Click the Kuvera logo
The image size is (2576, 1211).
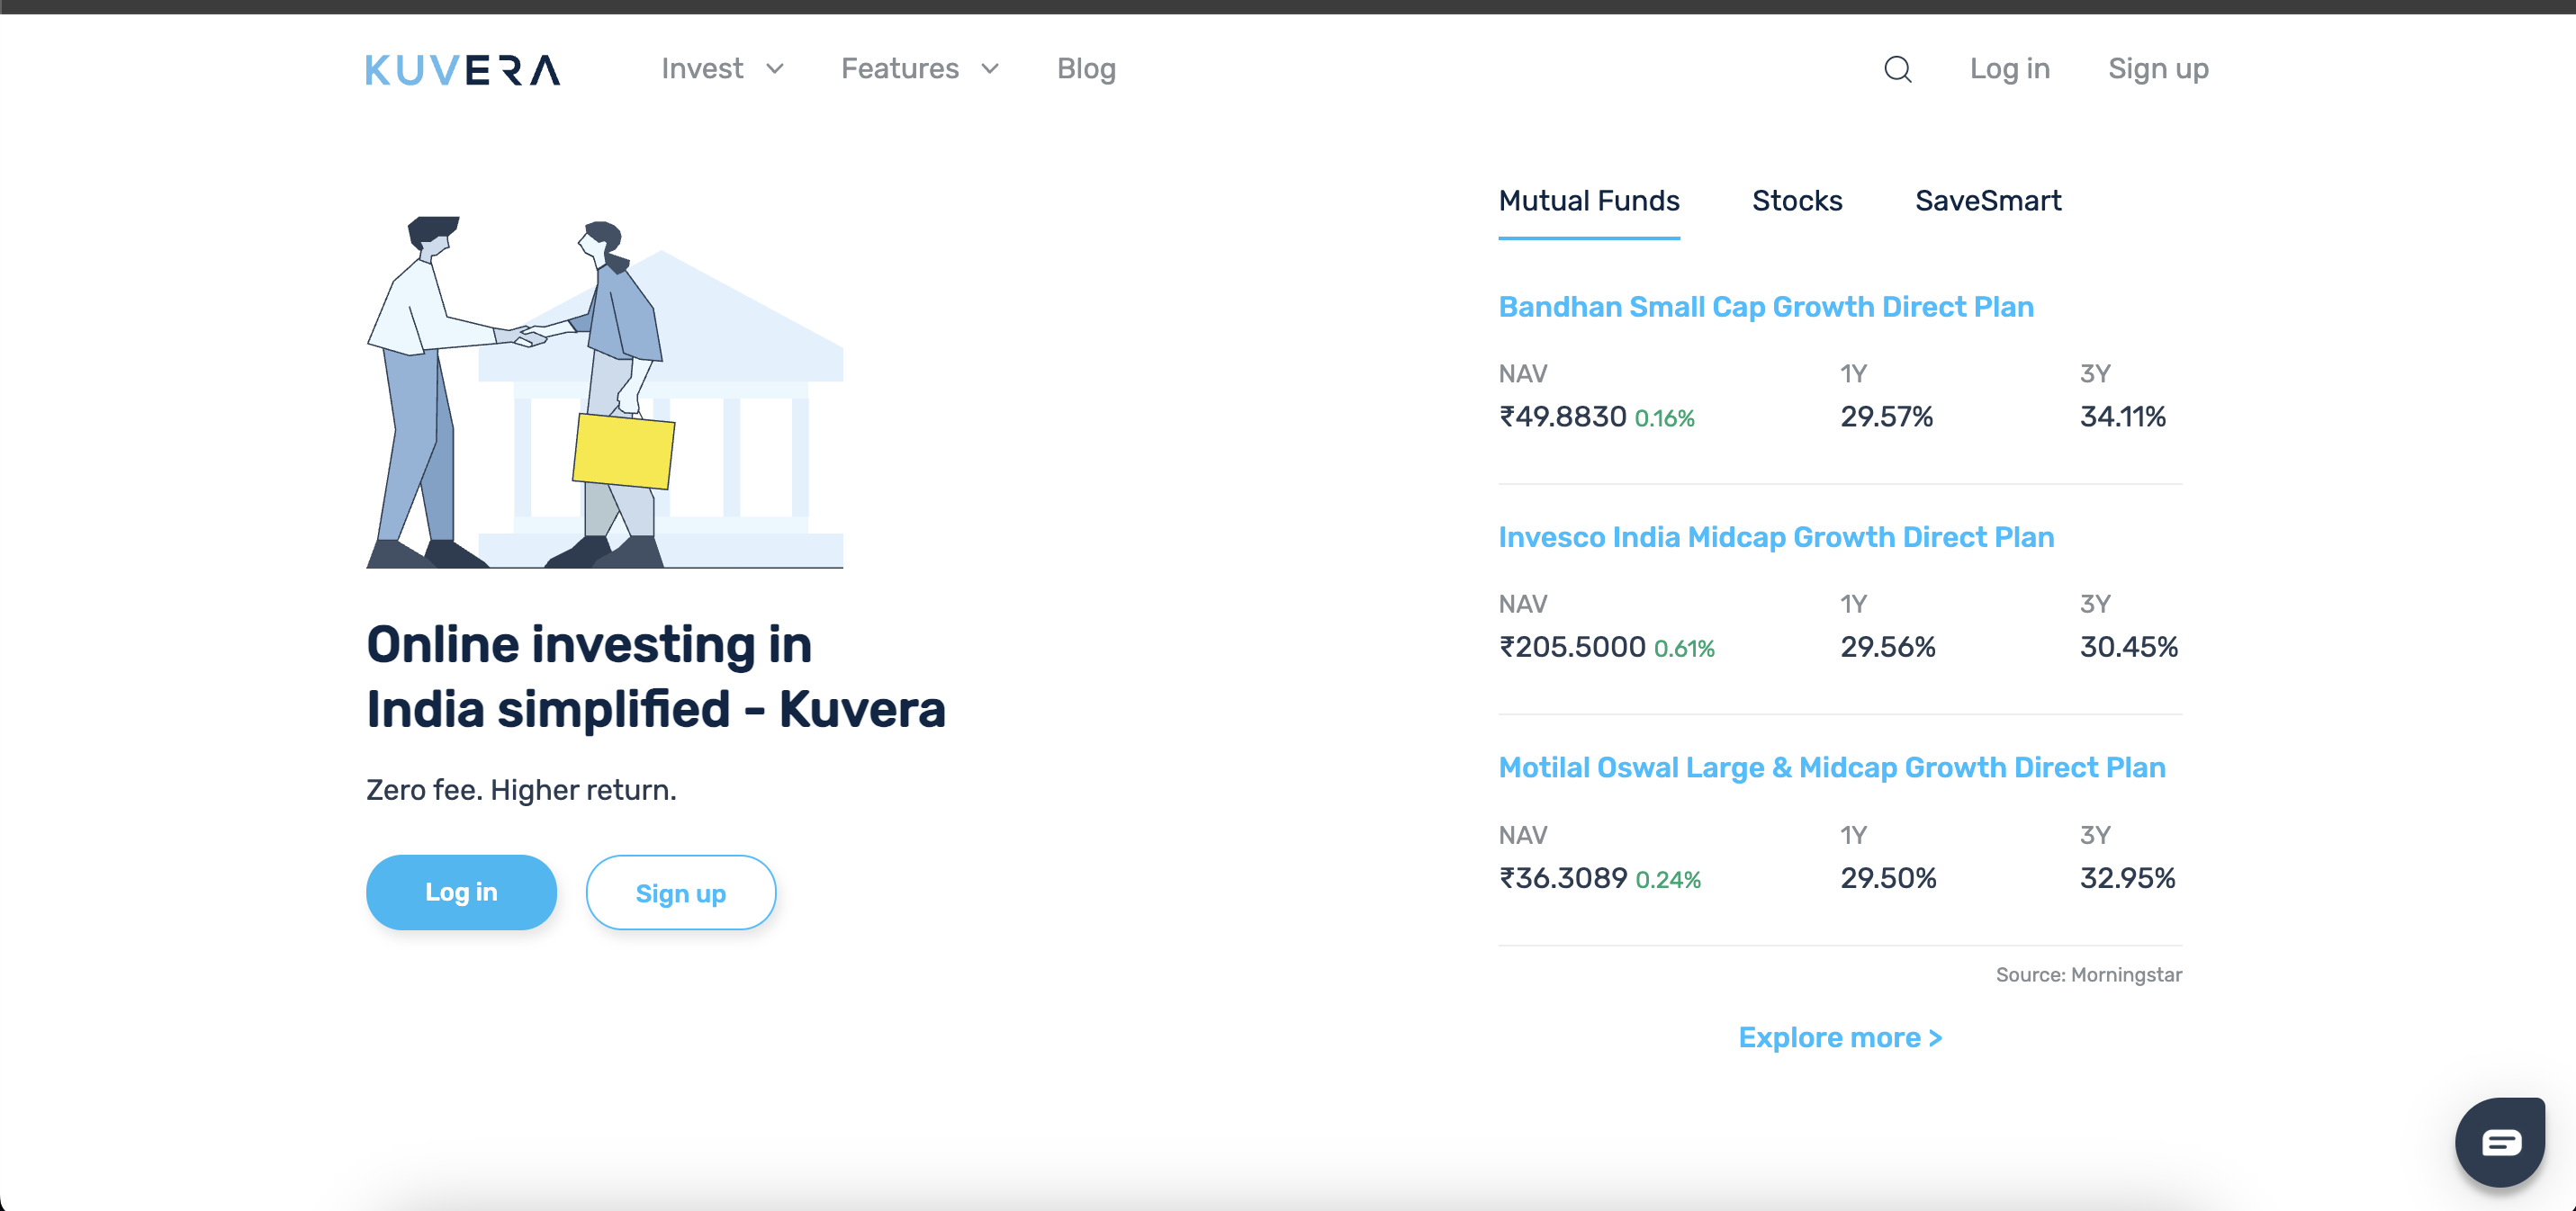(462, 70)
